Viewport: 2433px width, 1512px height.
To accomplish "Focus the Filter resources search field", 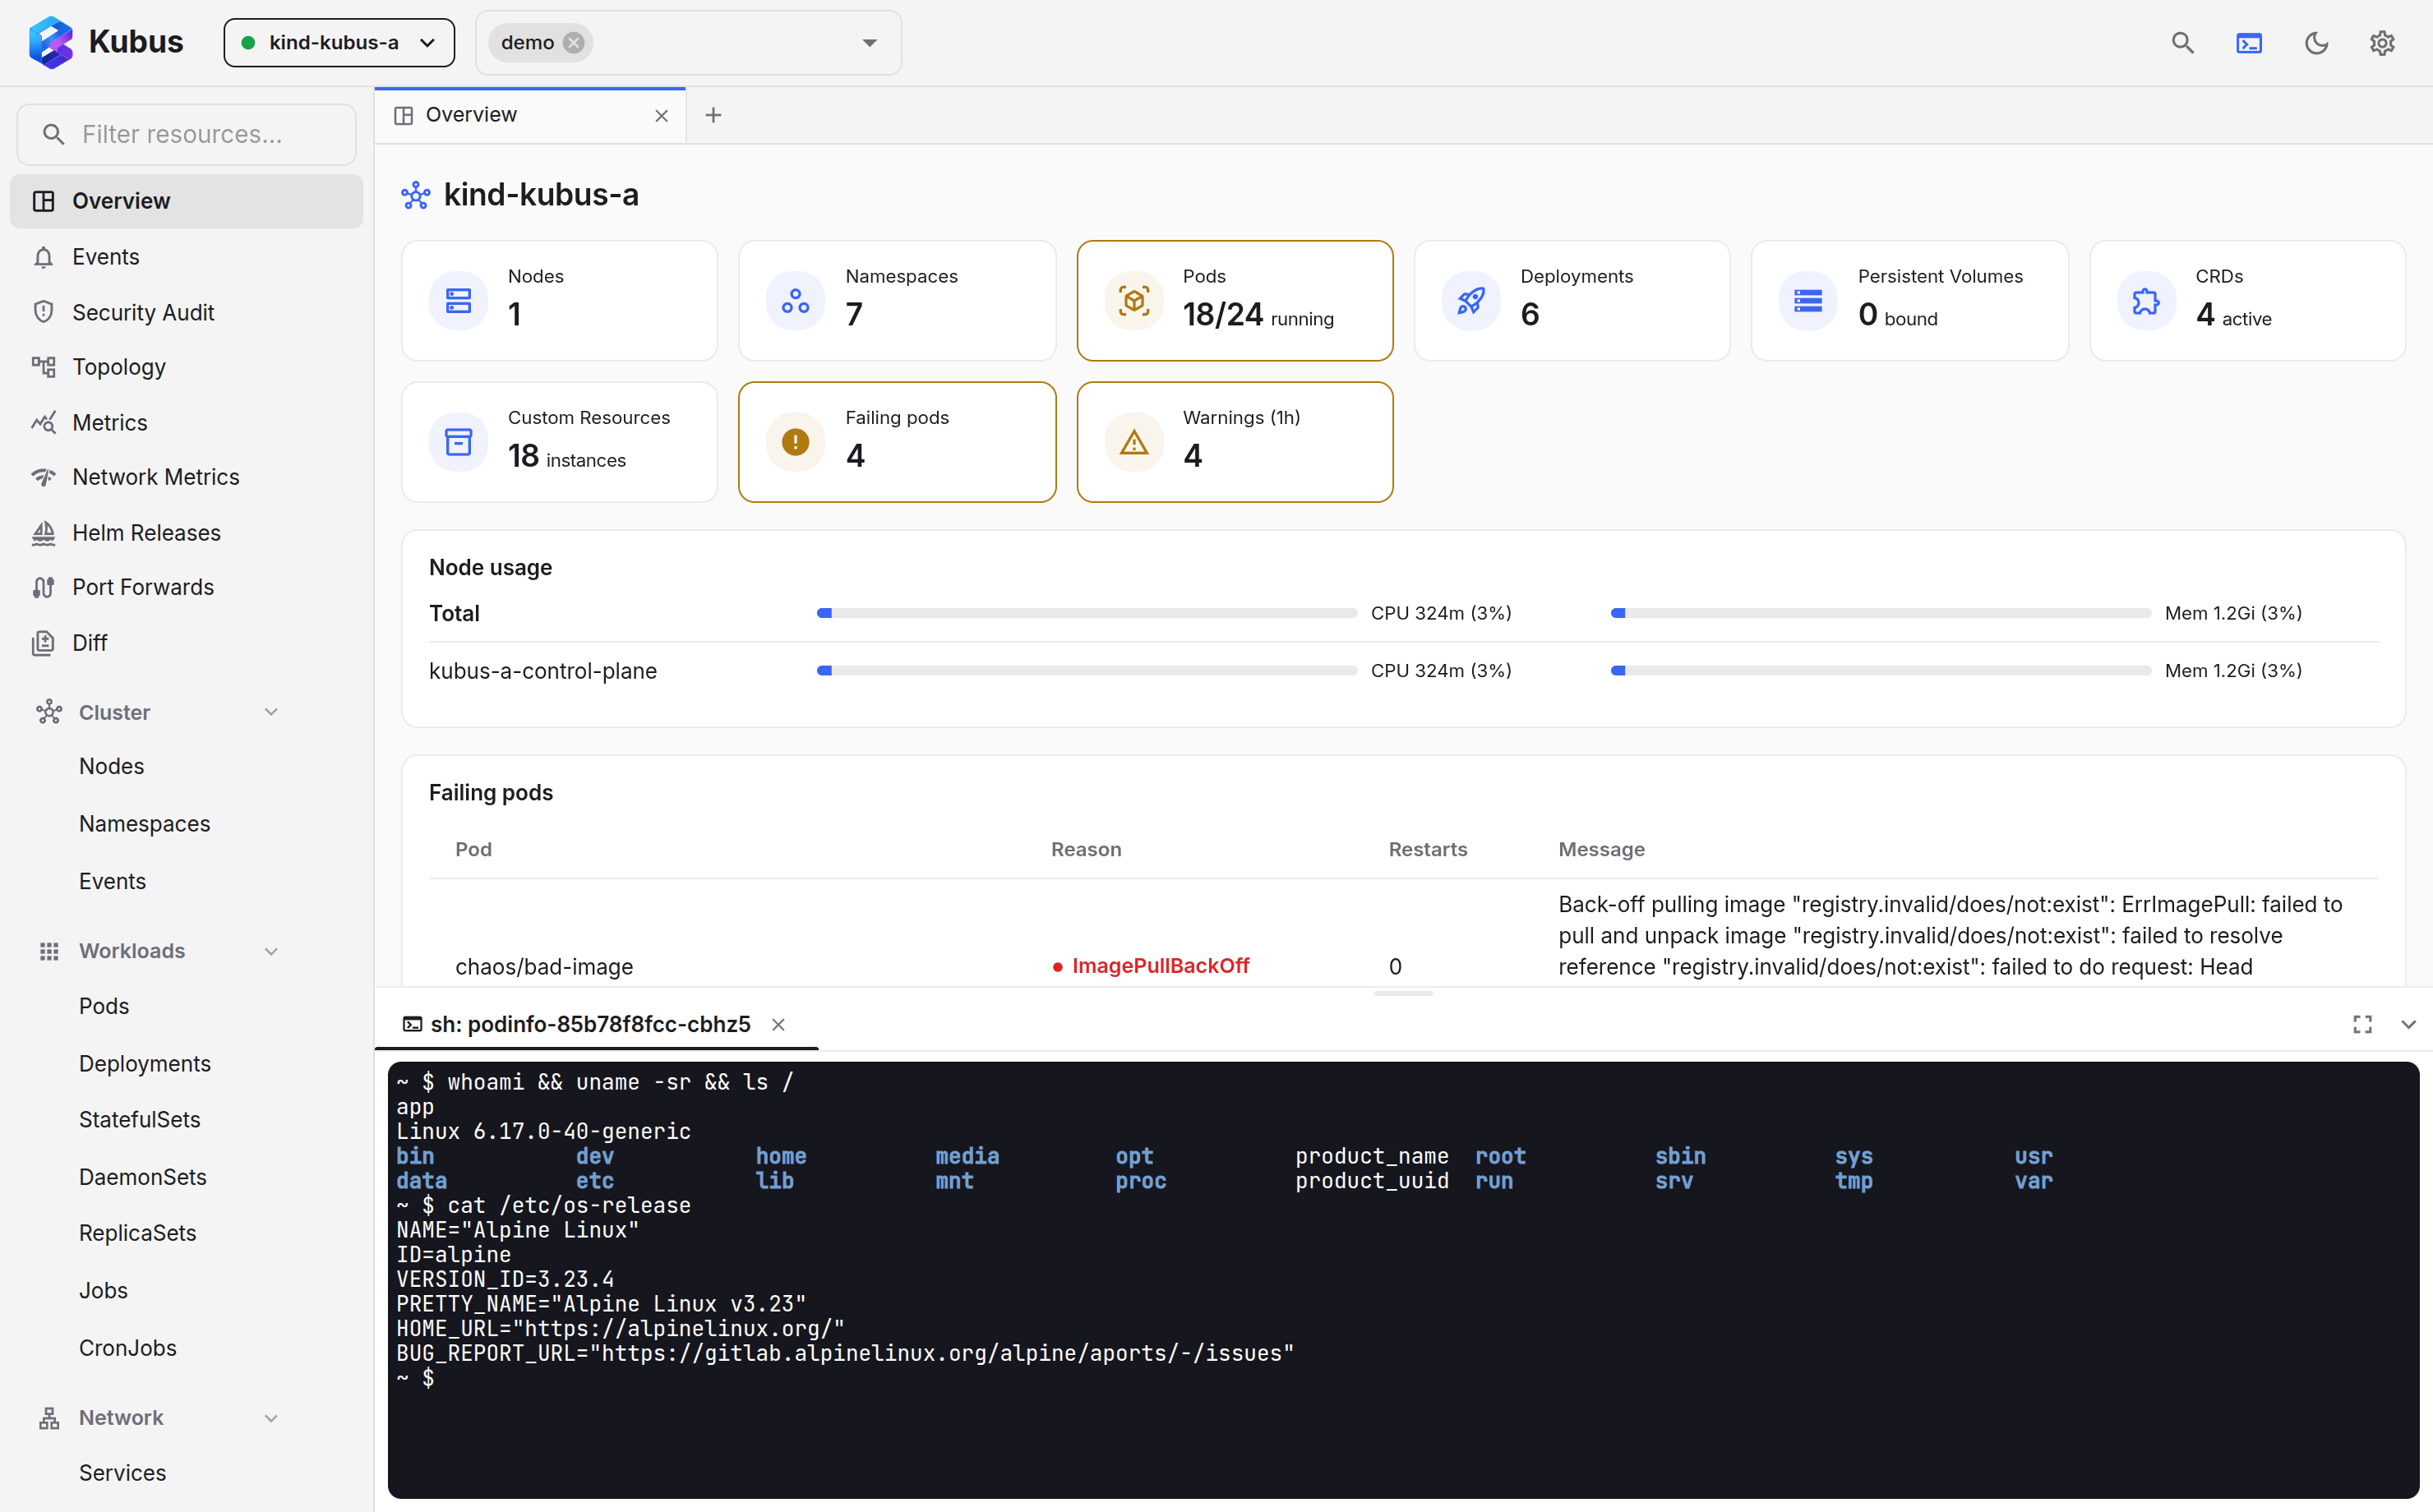I will tap(187, 134).
